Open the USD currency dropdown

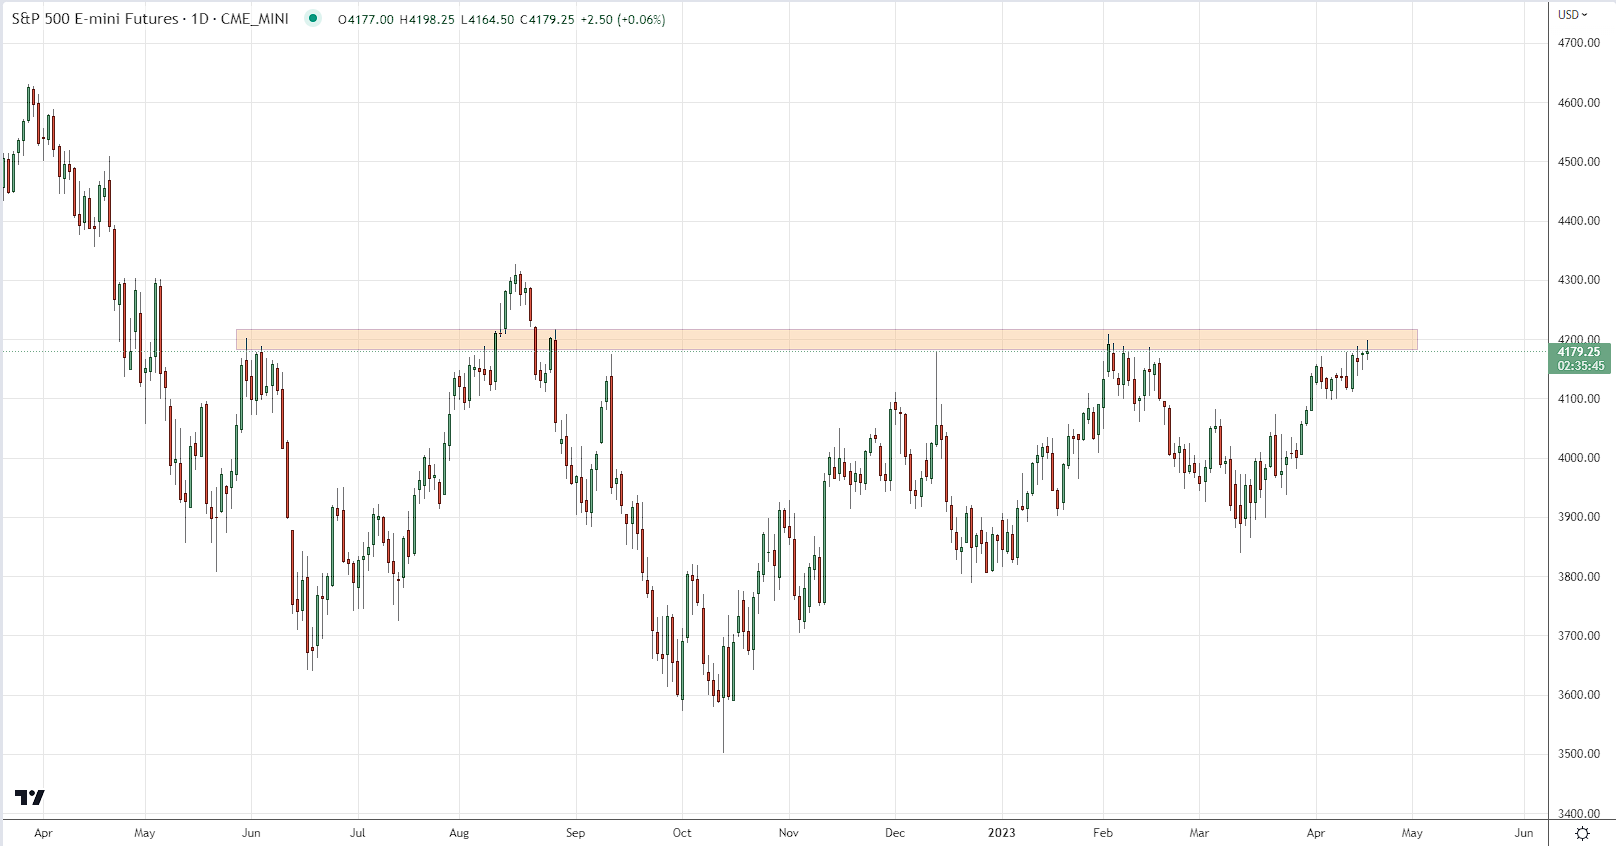click(1572, 14)
